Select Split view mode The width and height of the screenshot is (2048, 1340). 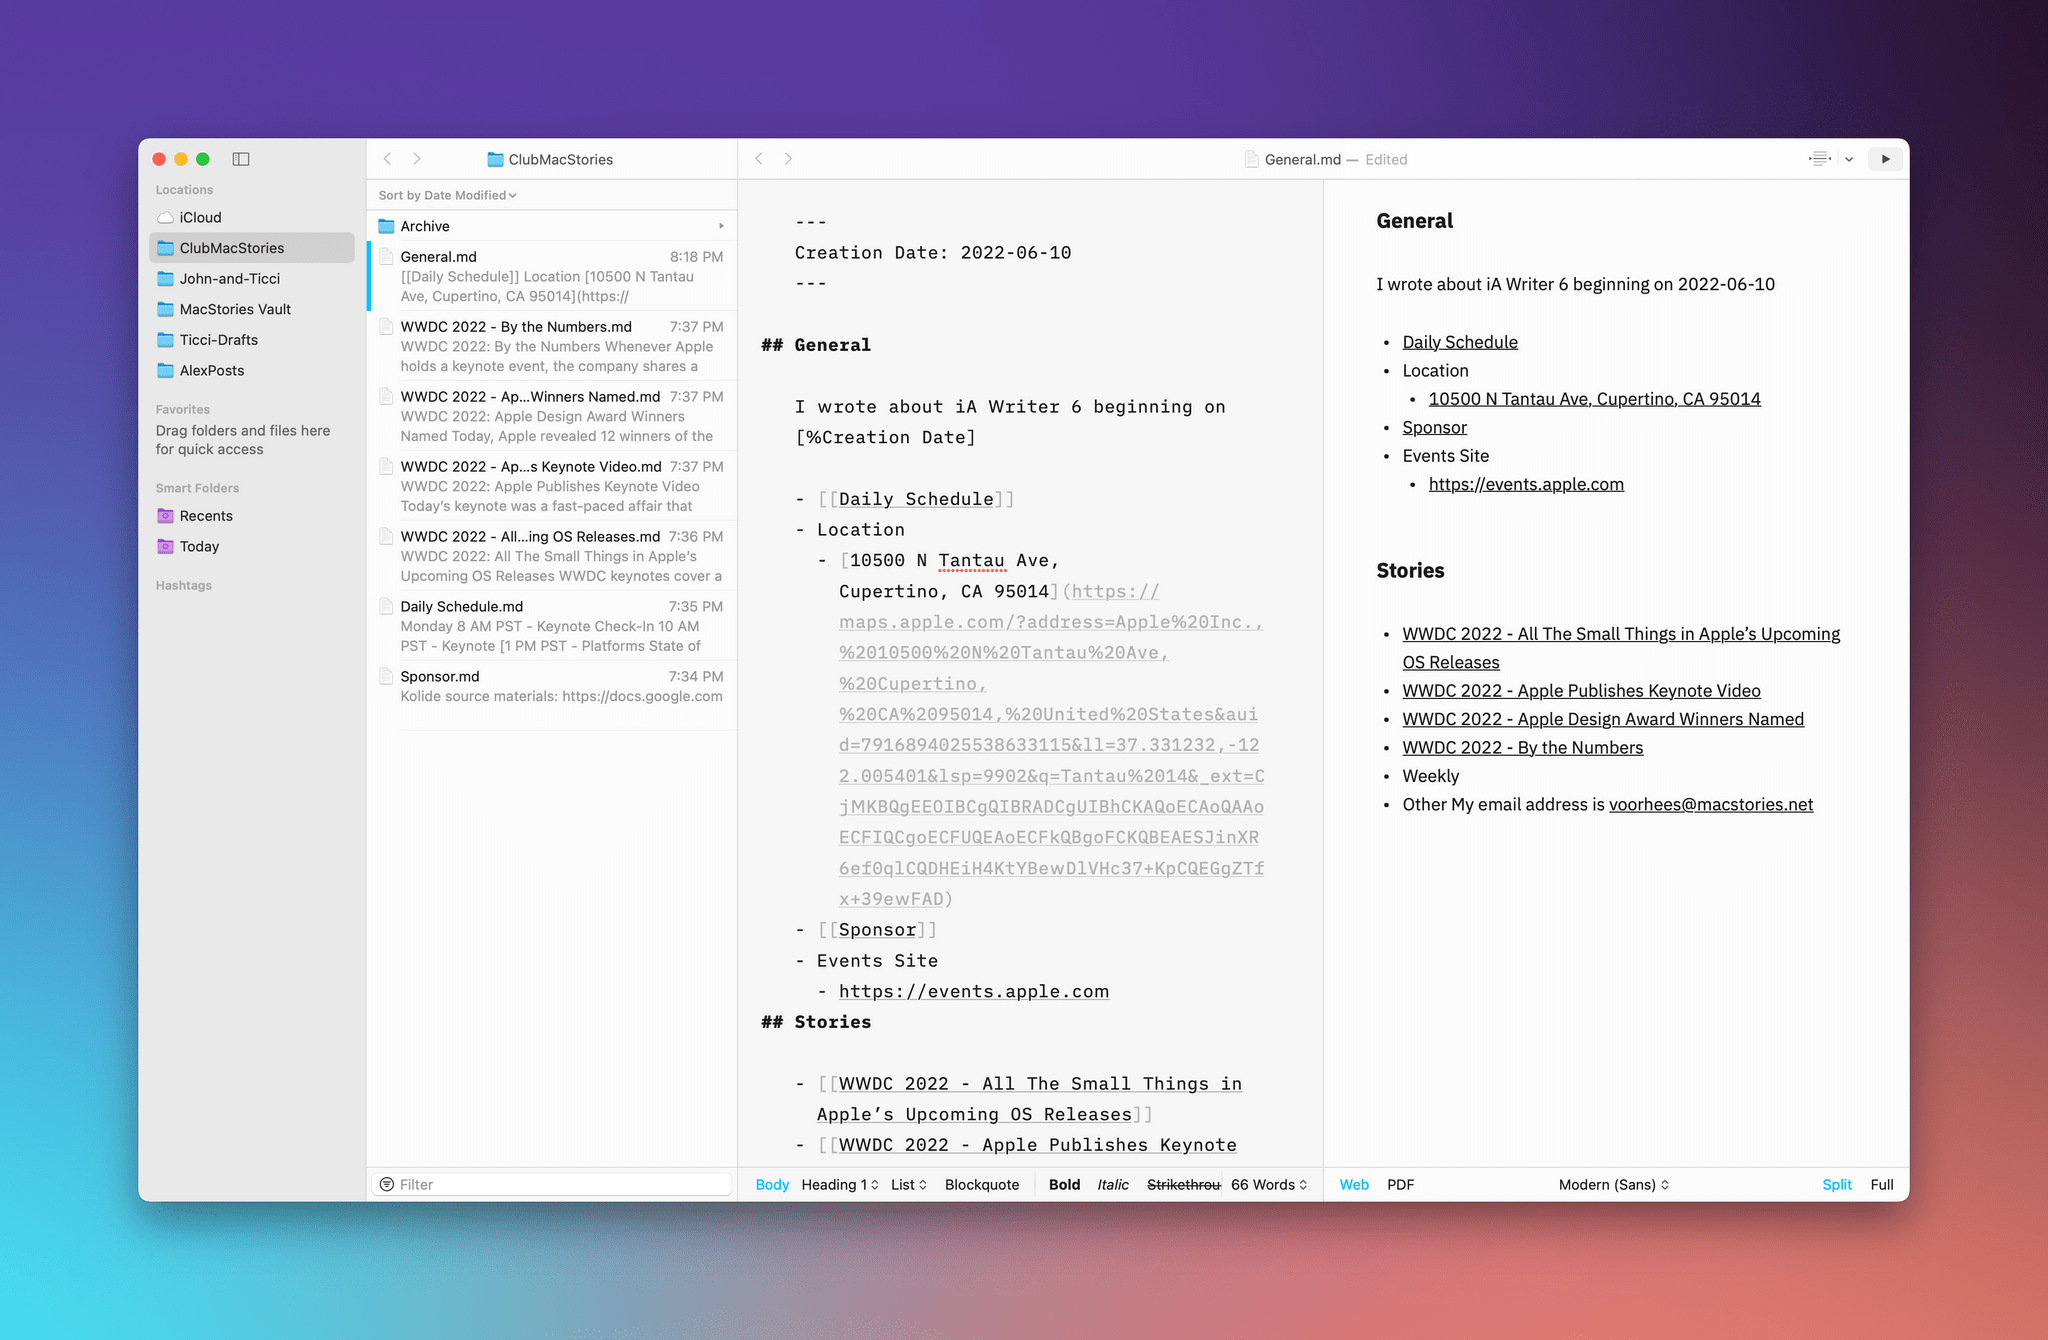(1836, 1184)
